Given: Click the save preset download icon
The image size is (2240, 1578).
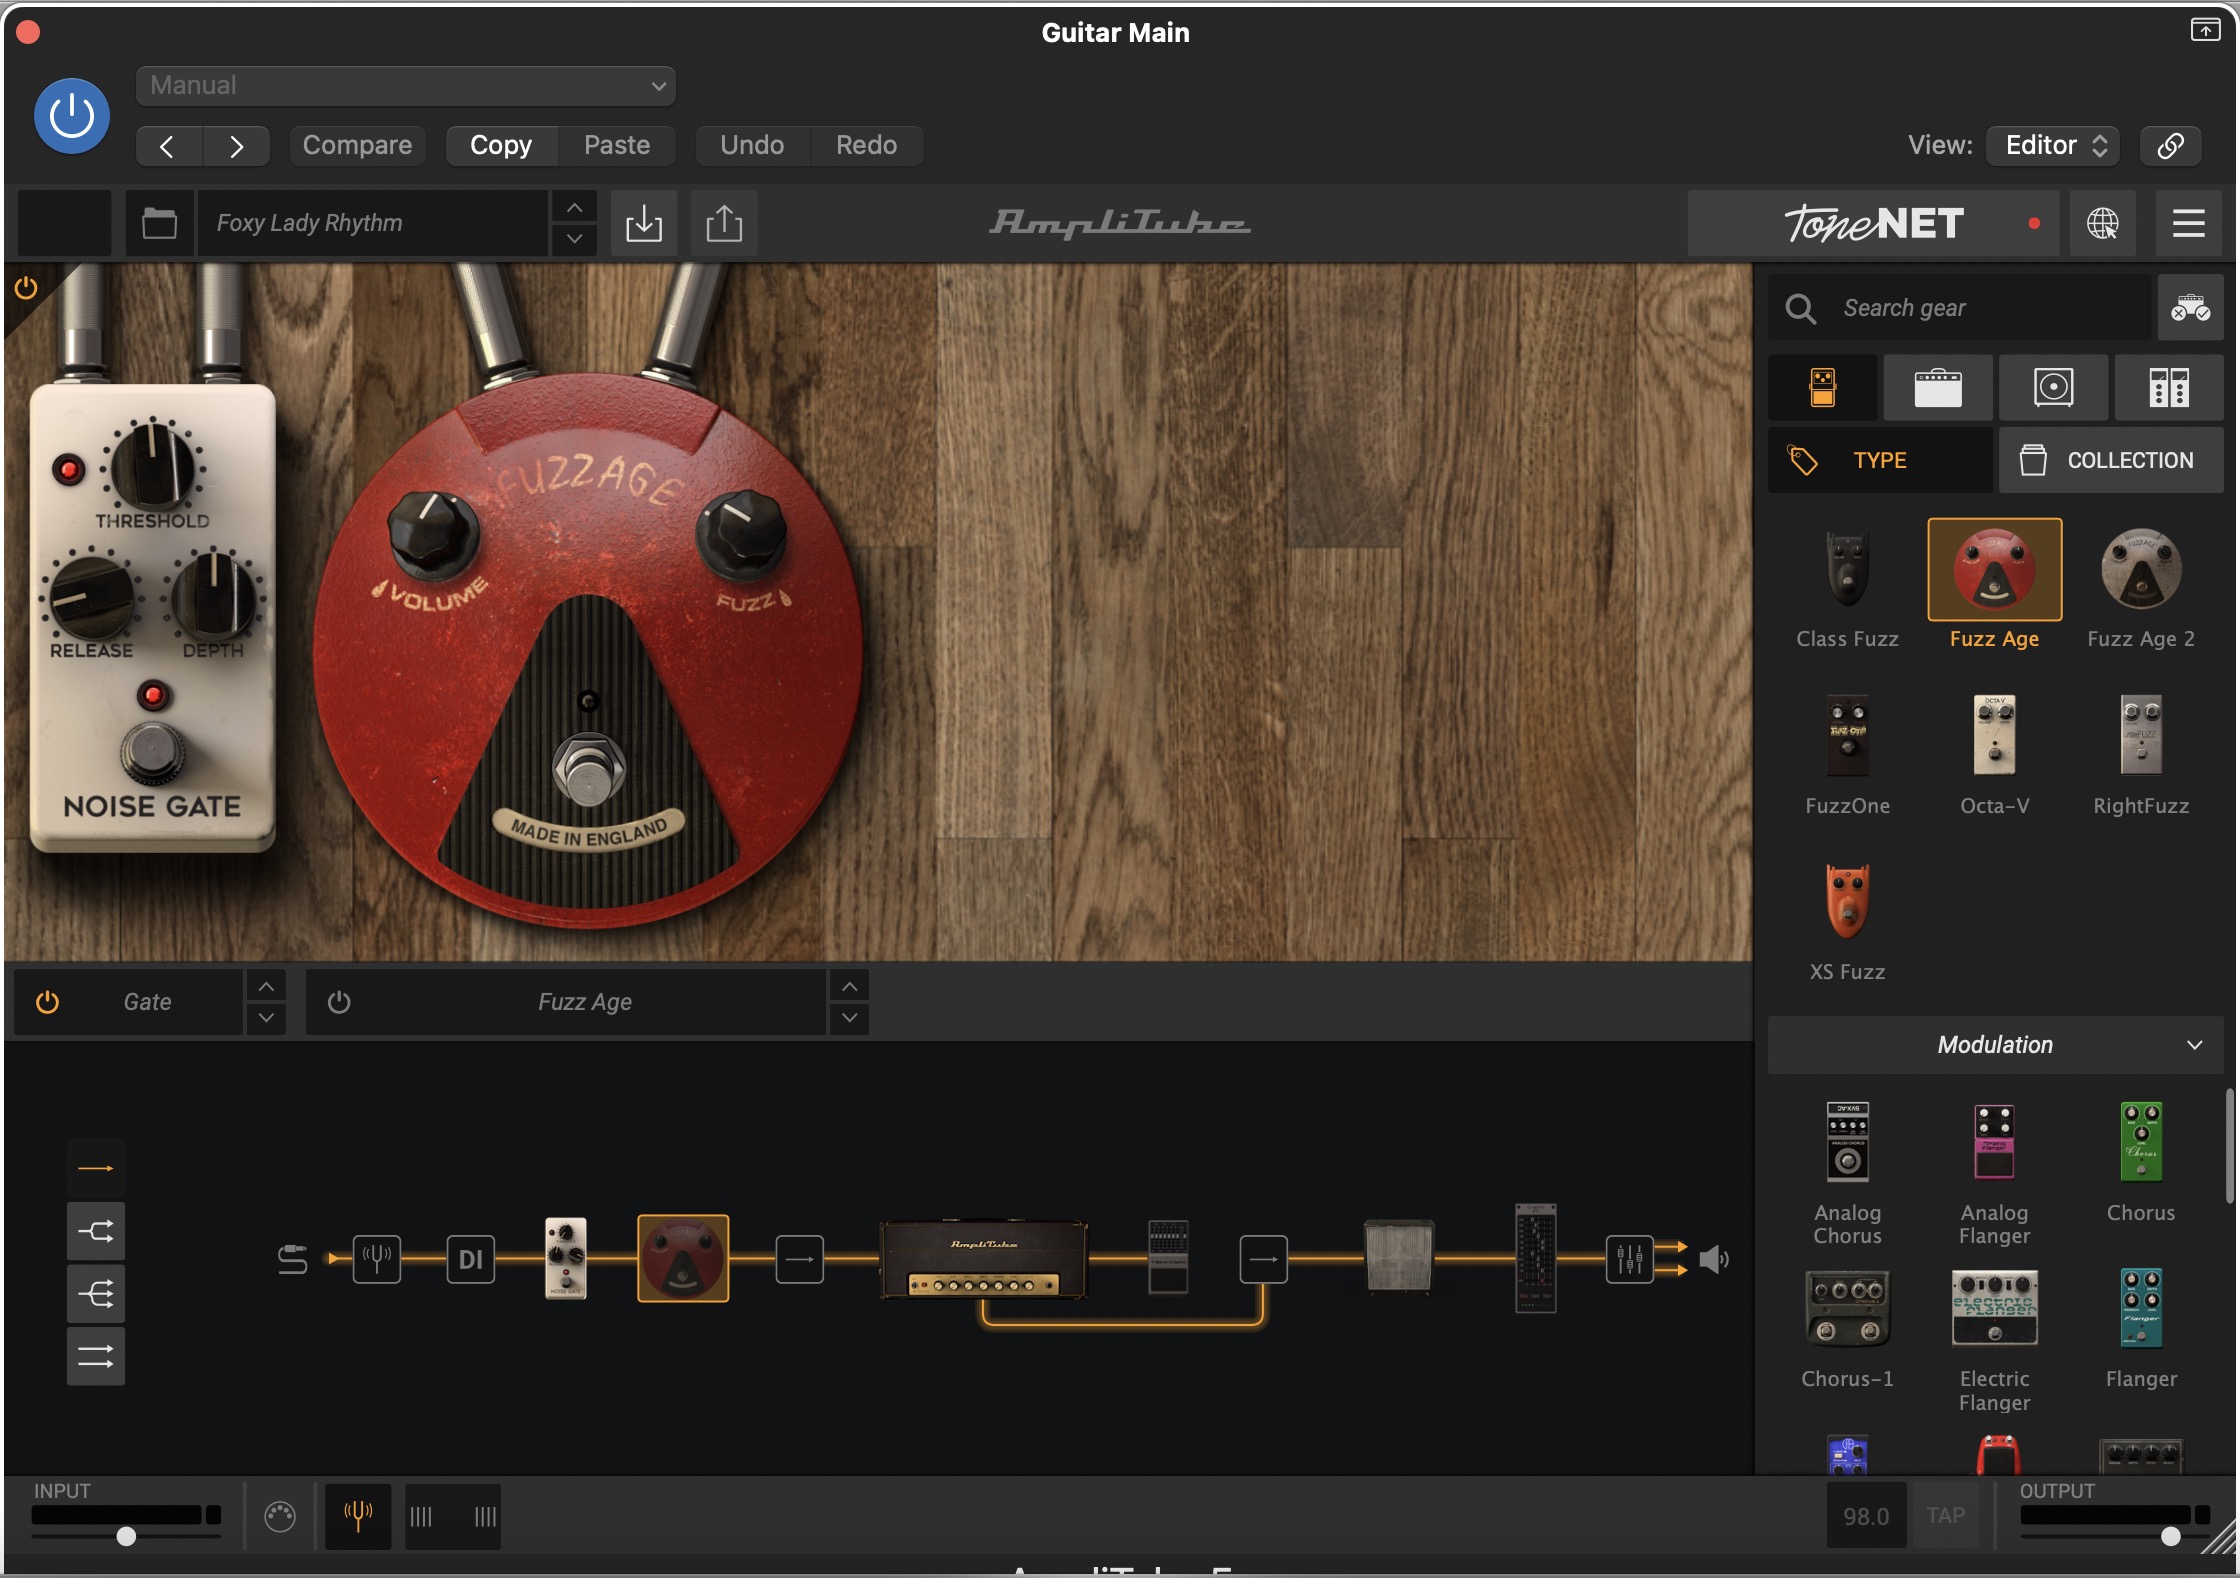Looking at the screenshot, I should [x=644, y=223].
